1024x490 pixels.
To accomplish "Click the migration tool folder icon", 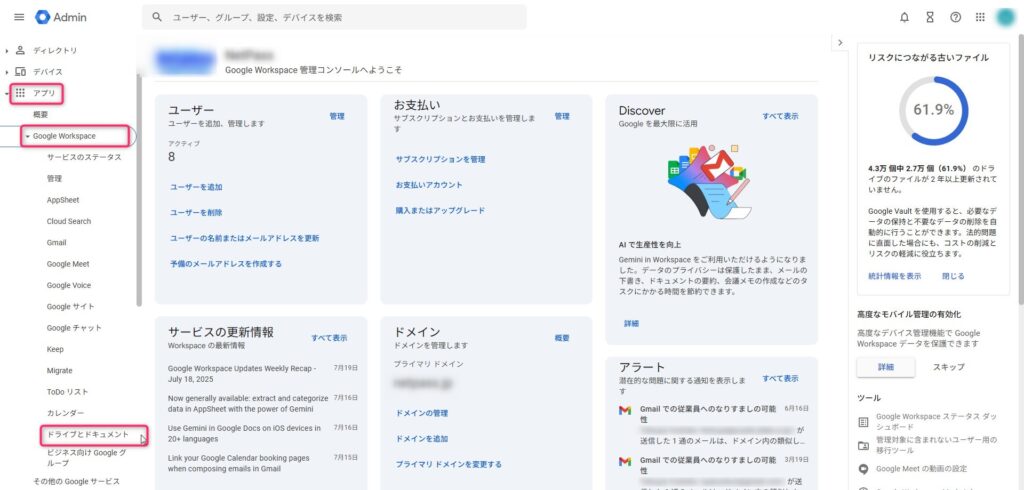I will pyautogui.click(x=863, y=446).
